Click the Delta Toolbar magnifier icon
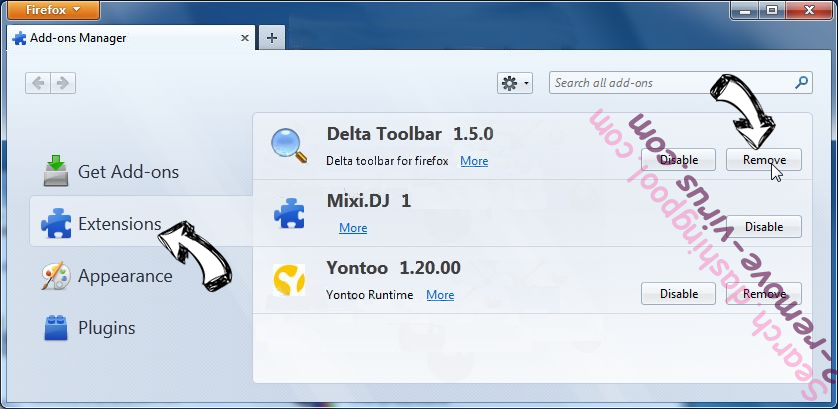The image size is (838, 409). (x=289, y=145)
